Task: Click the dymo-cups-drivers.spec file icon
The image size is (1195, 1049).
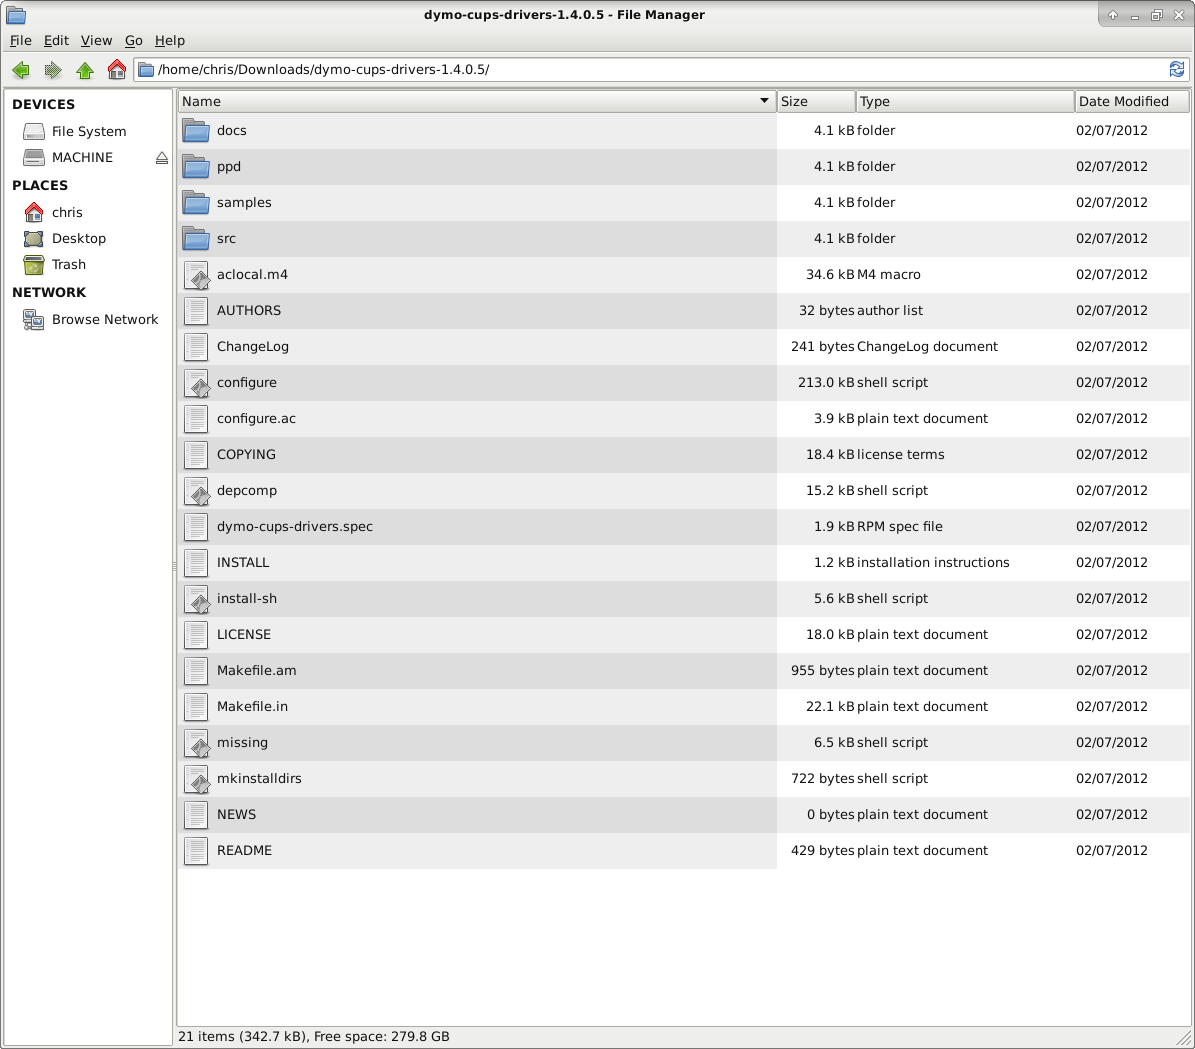Action: (197, 526)
